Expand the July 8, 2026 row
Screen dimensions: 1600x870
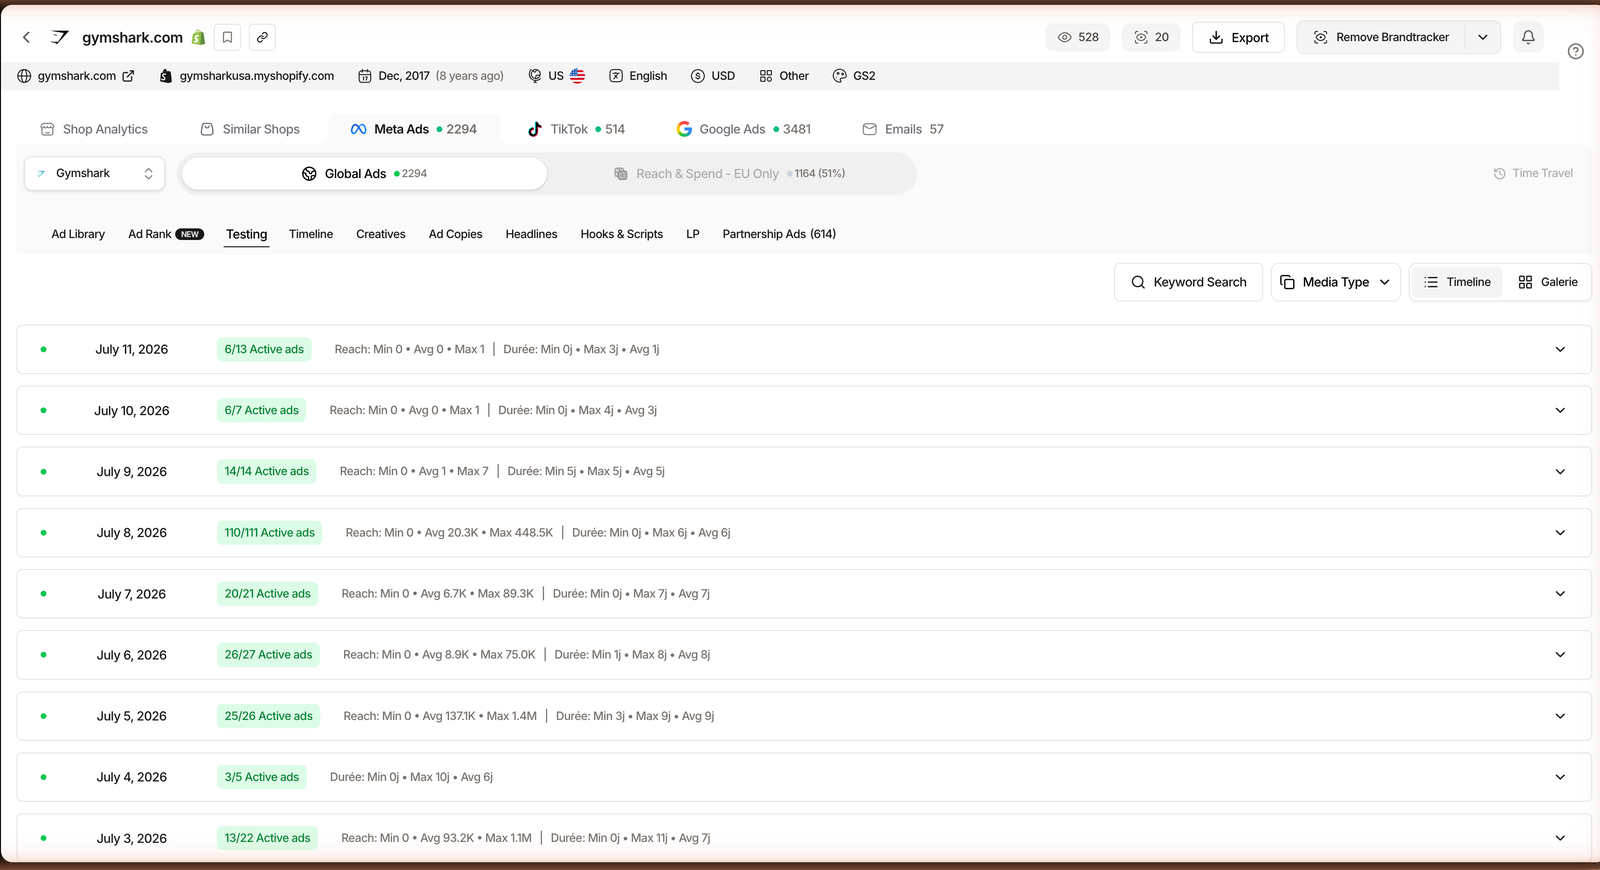coord(1560,533)
